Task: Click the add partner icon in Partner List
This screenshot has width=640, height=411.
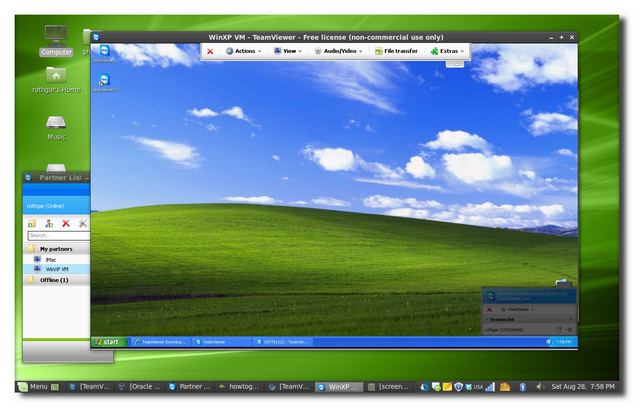Action: [x=49, y=223]
